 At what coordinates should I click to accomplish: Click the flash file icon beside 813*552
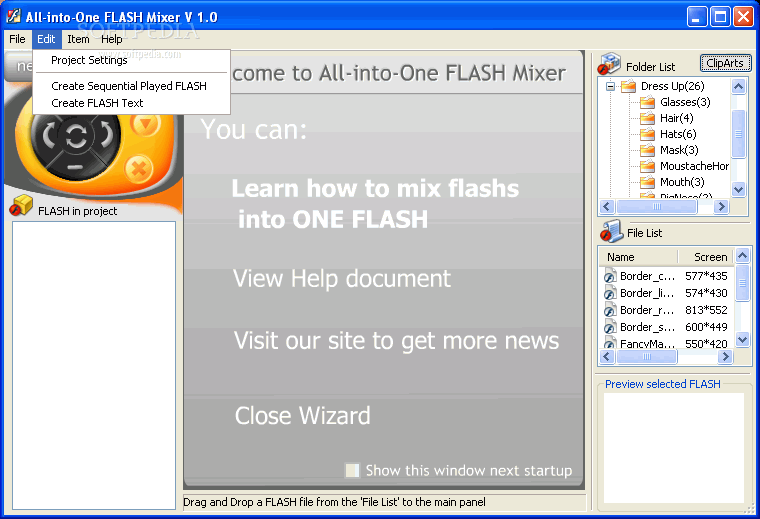coord(610,310)
